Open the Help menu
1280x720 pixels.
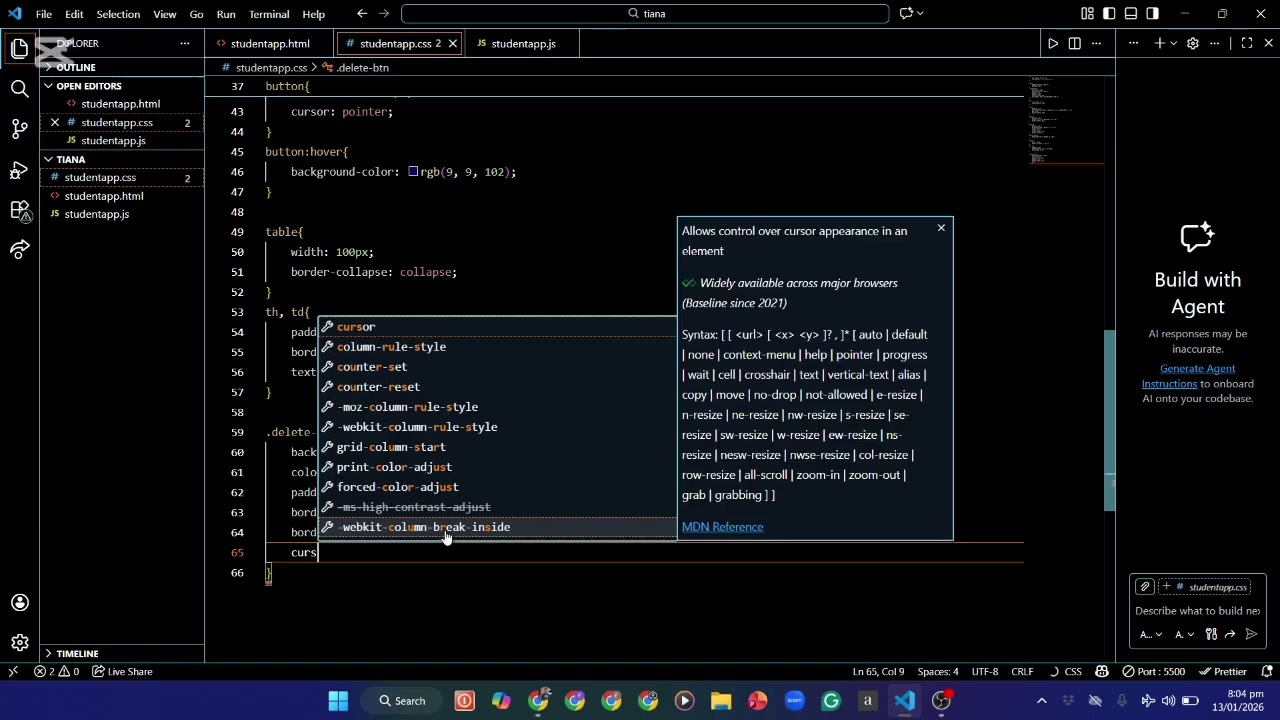tap(314, 14)
